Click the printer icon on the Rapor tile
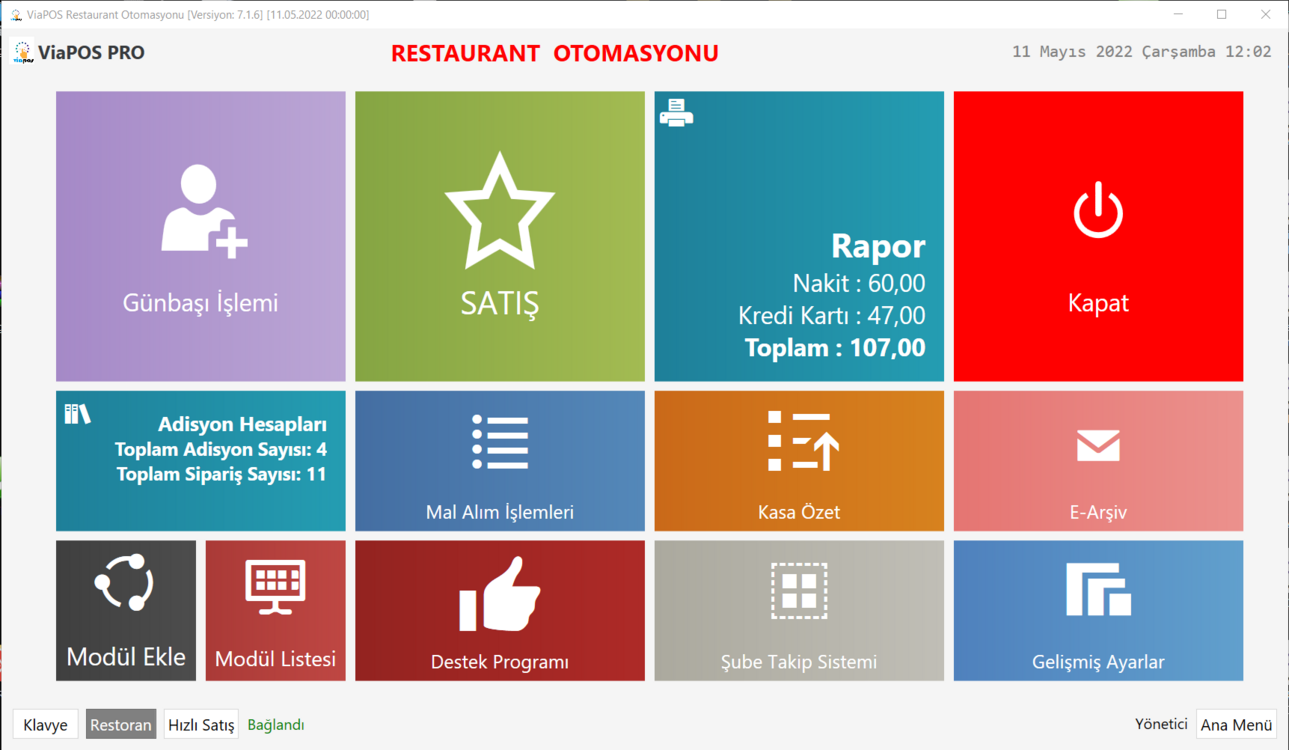The height and width of the screenshot is (750, 1289). click(676, 113)
